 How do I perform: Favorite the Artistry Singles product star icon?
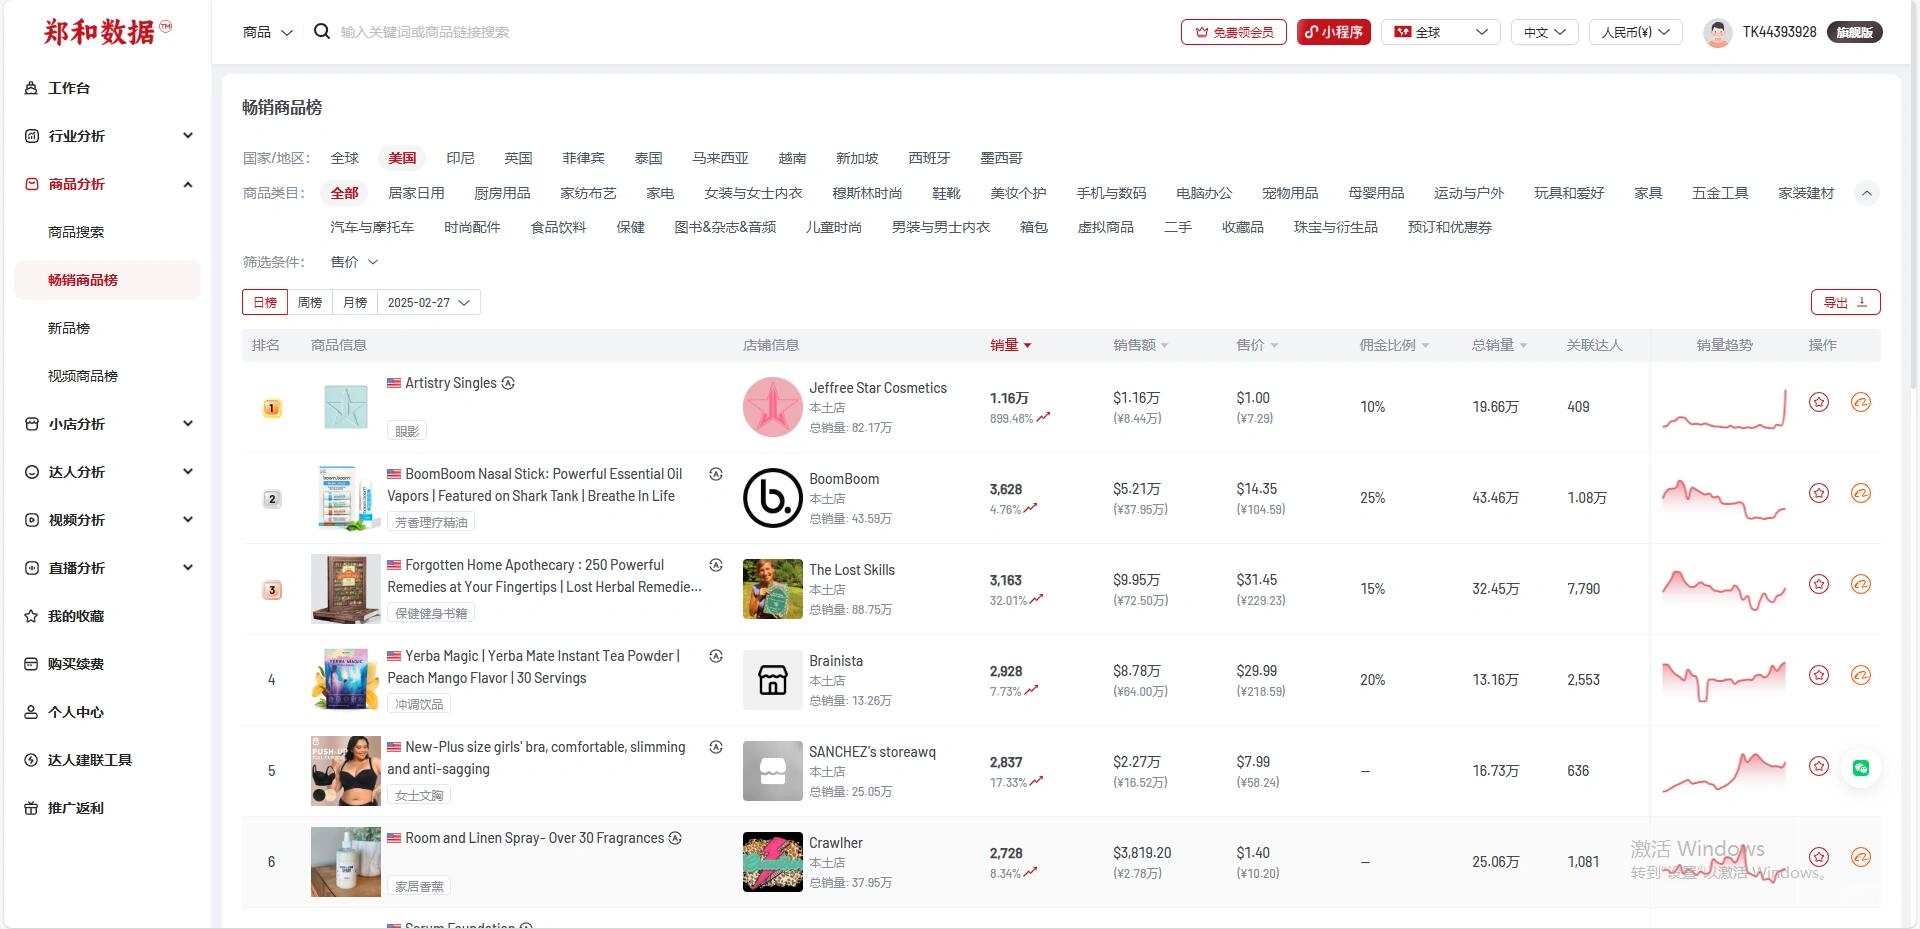coord(1819,402)
